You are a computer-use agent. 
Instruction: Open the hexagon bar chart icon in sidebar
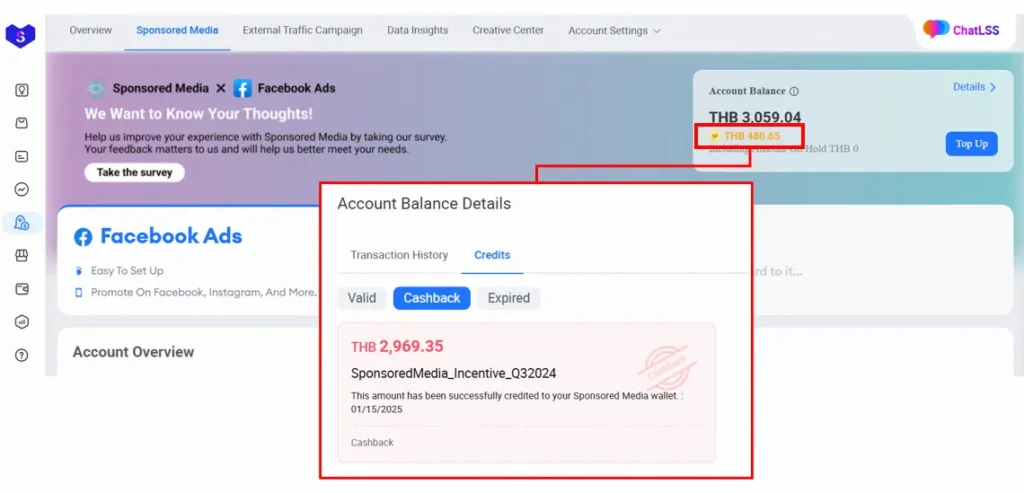[x=22, y=322]
